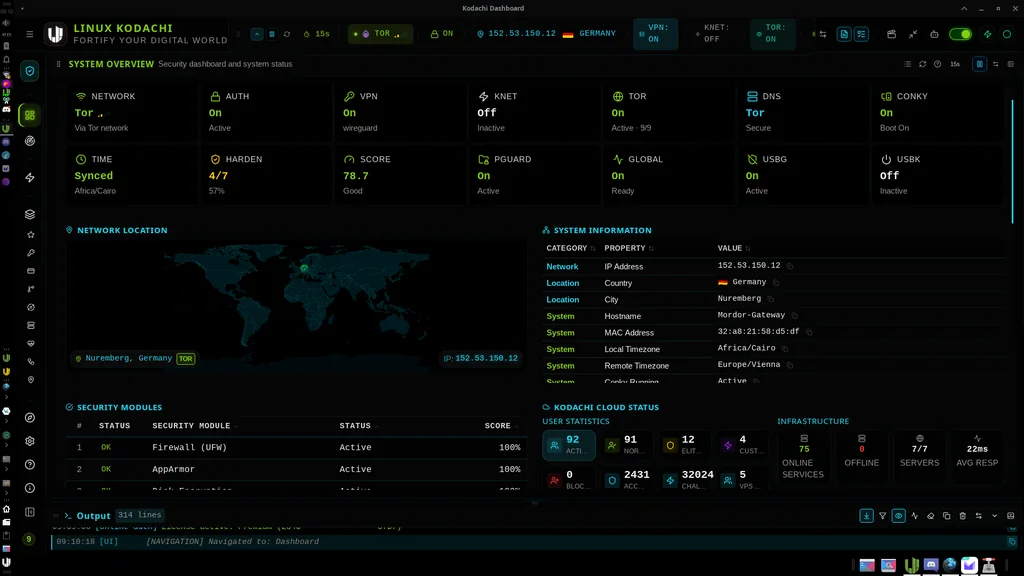Collapse the Output panel with chevron down
Viewport: 1024px width, 576px height.
point(995,516)
